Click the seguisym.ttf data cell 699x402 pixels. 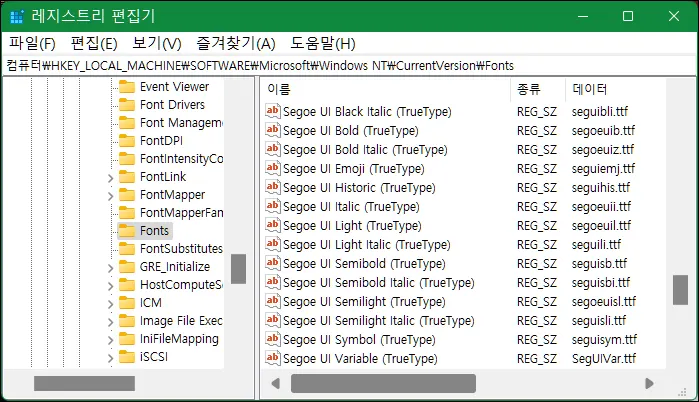[x=604, y=340]
